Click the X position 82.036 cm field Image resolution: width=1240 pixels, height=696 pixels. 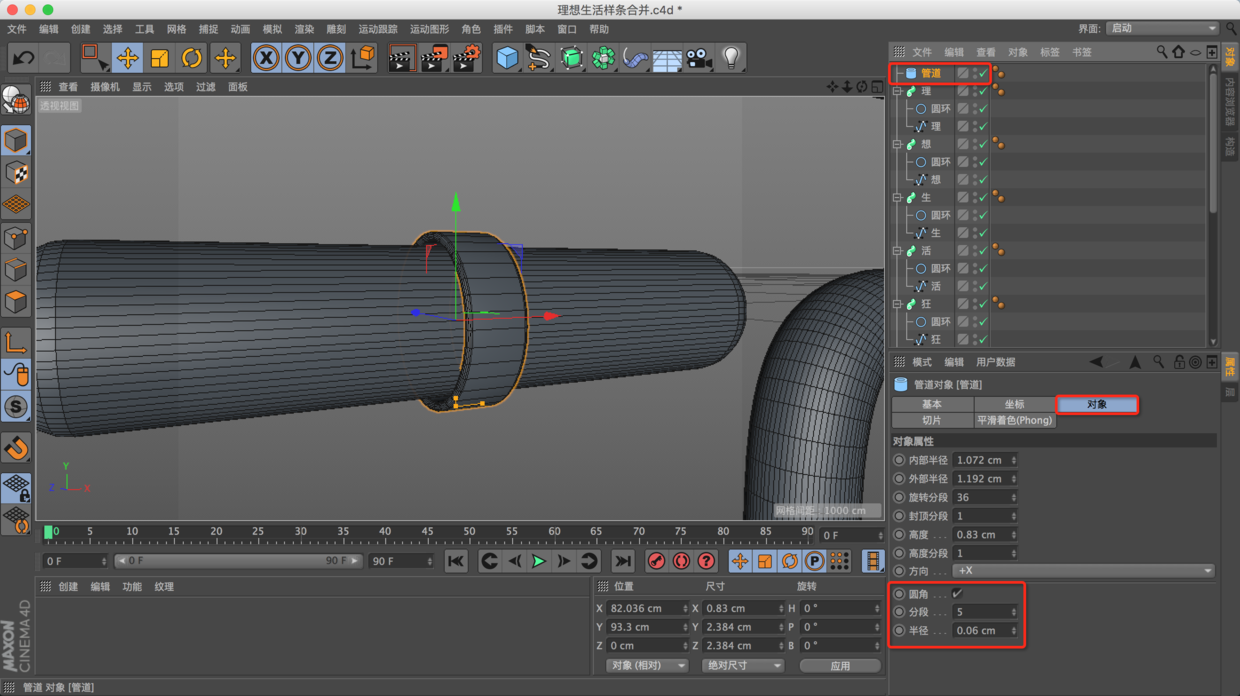648,608
